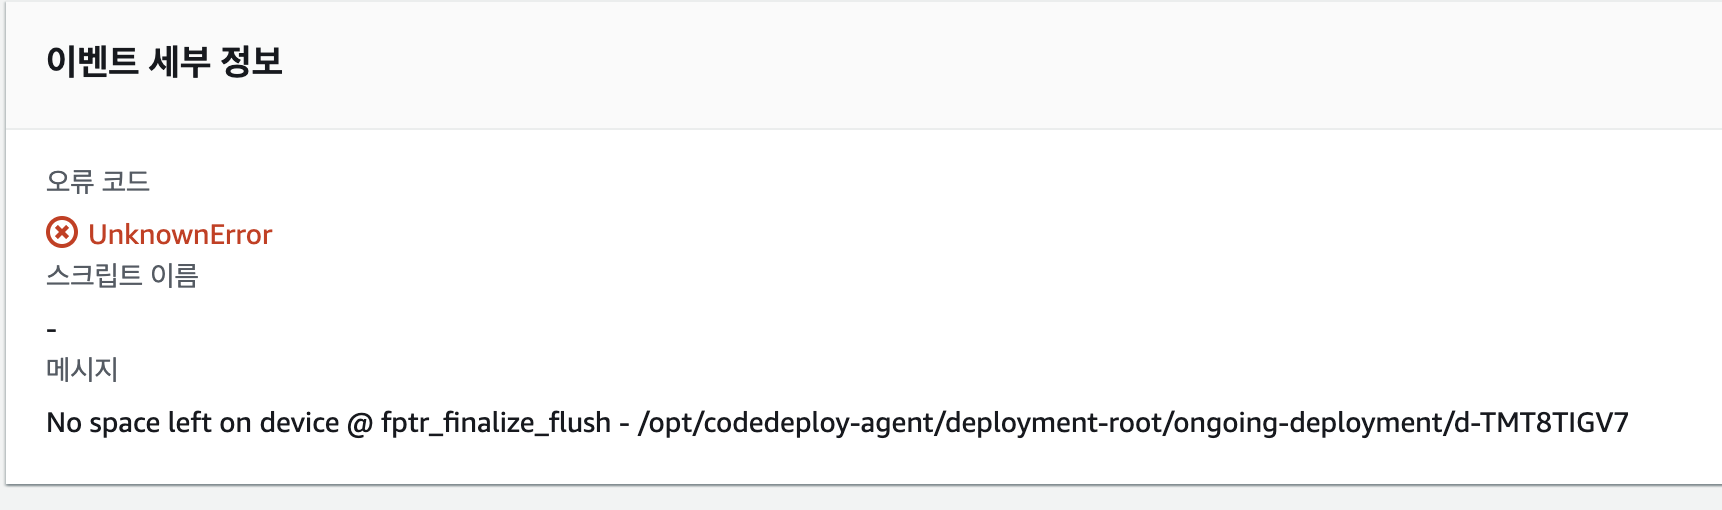Click the dash value under 스크립트 이름

click(52, 329)
